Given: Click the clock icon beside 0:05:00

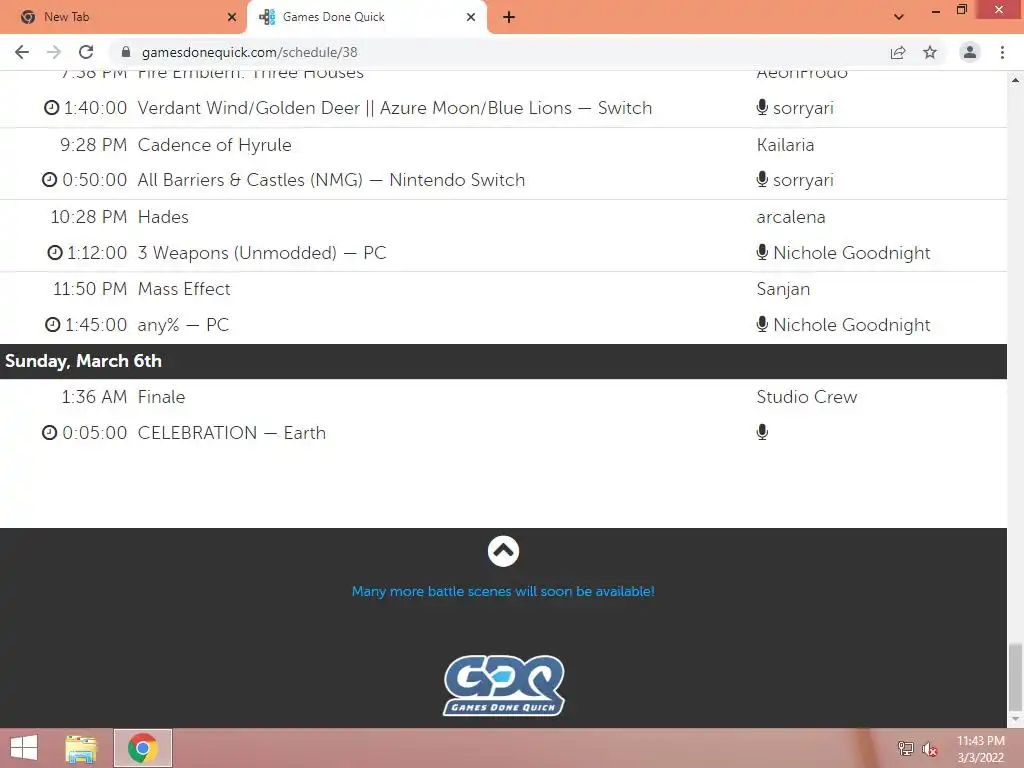Looking at the screenshot, I should coord(50,433).
